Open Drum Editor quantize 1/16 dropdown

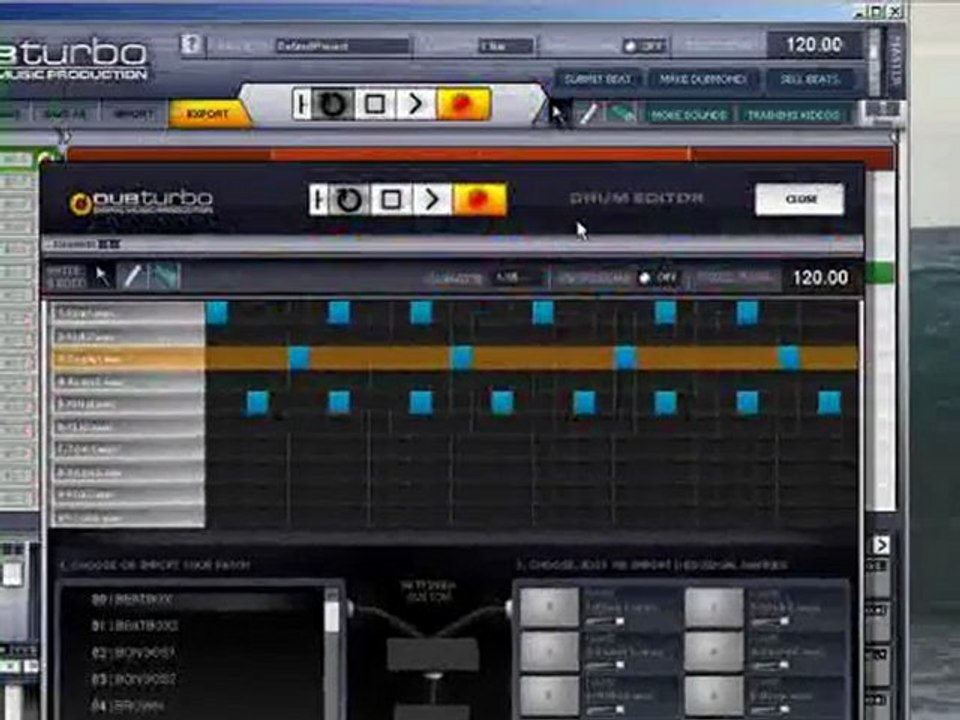coord(518,278)
